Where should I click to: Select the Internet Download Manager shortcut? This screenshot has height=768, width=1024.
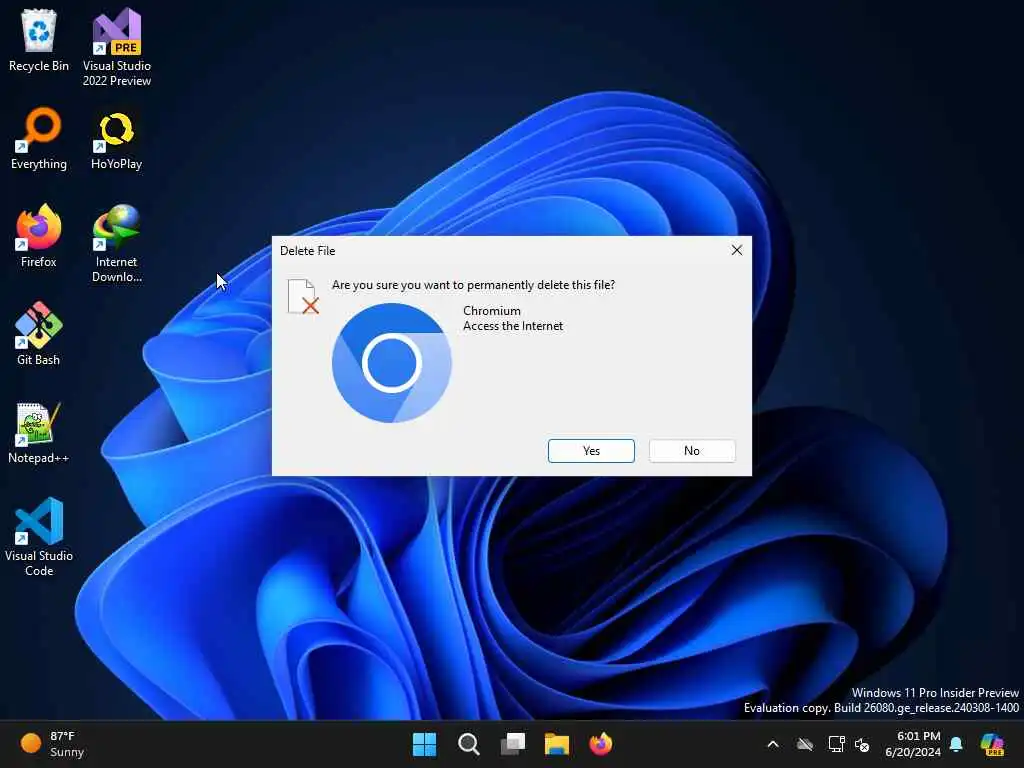pos(116,244)
